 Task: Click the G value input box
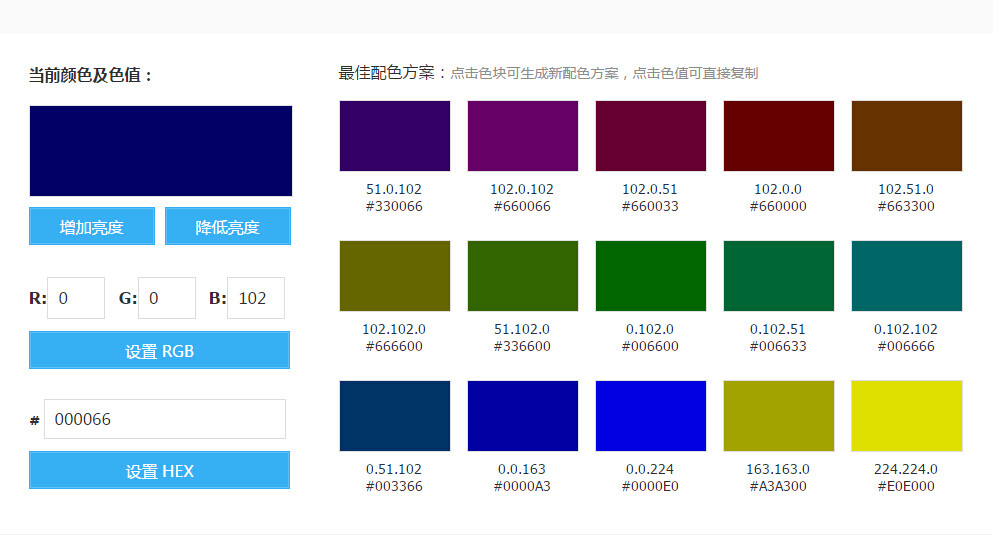(167, 298)
